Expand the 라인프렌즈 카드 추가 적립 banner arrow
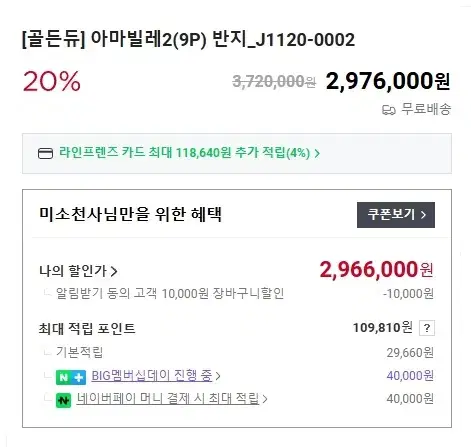The image size is (471, 447). click(x=317, y=153)
